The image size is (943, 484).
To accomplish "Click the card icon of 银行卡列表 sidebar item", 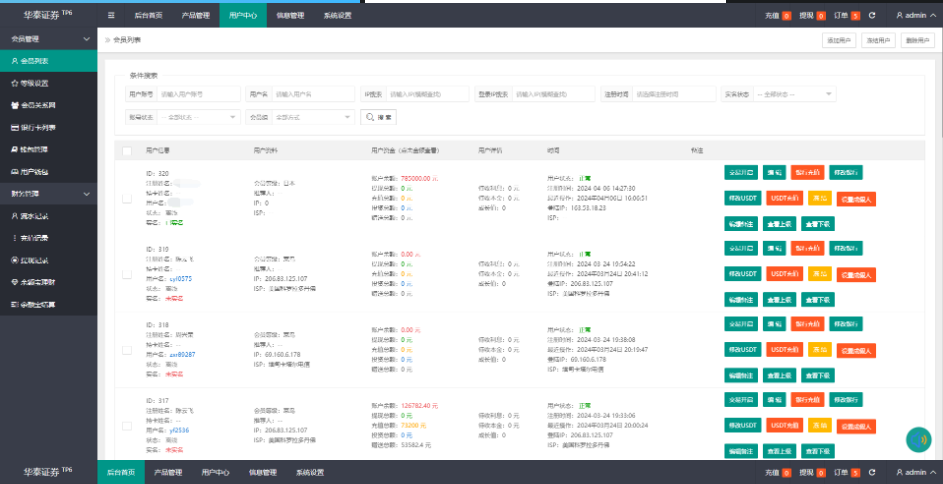I will click(15, 127).
